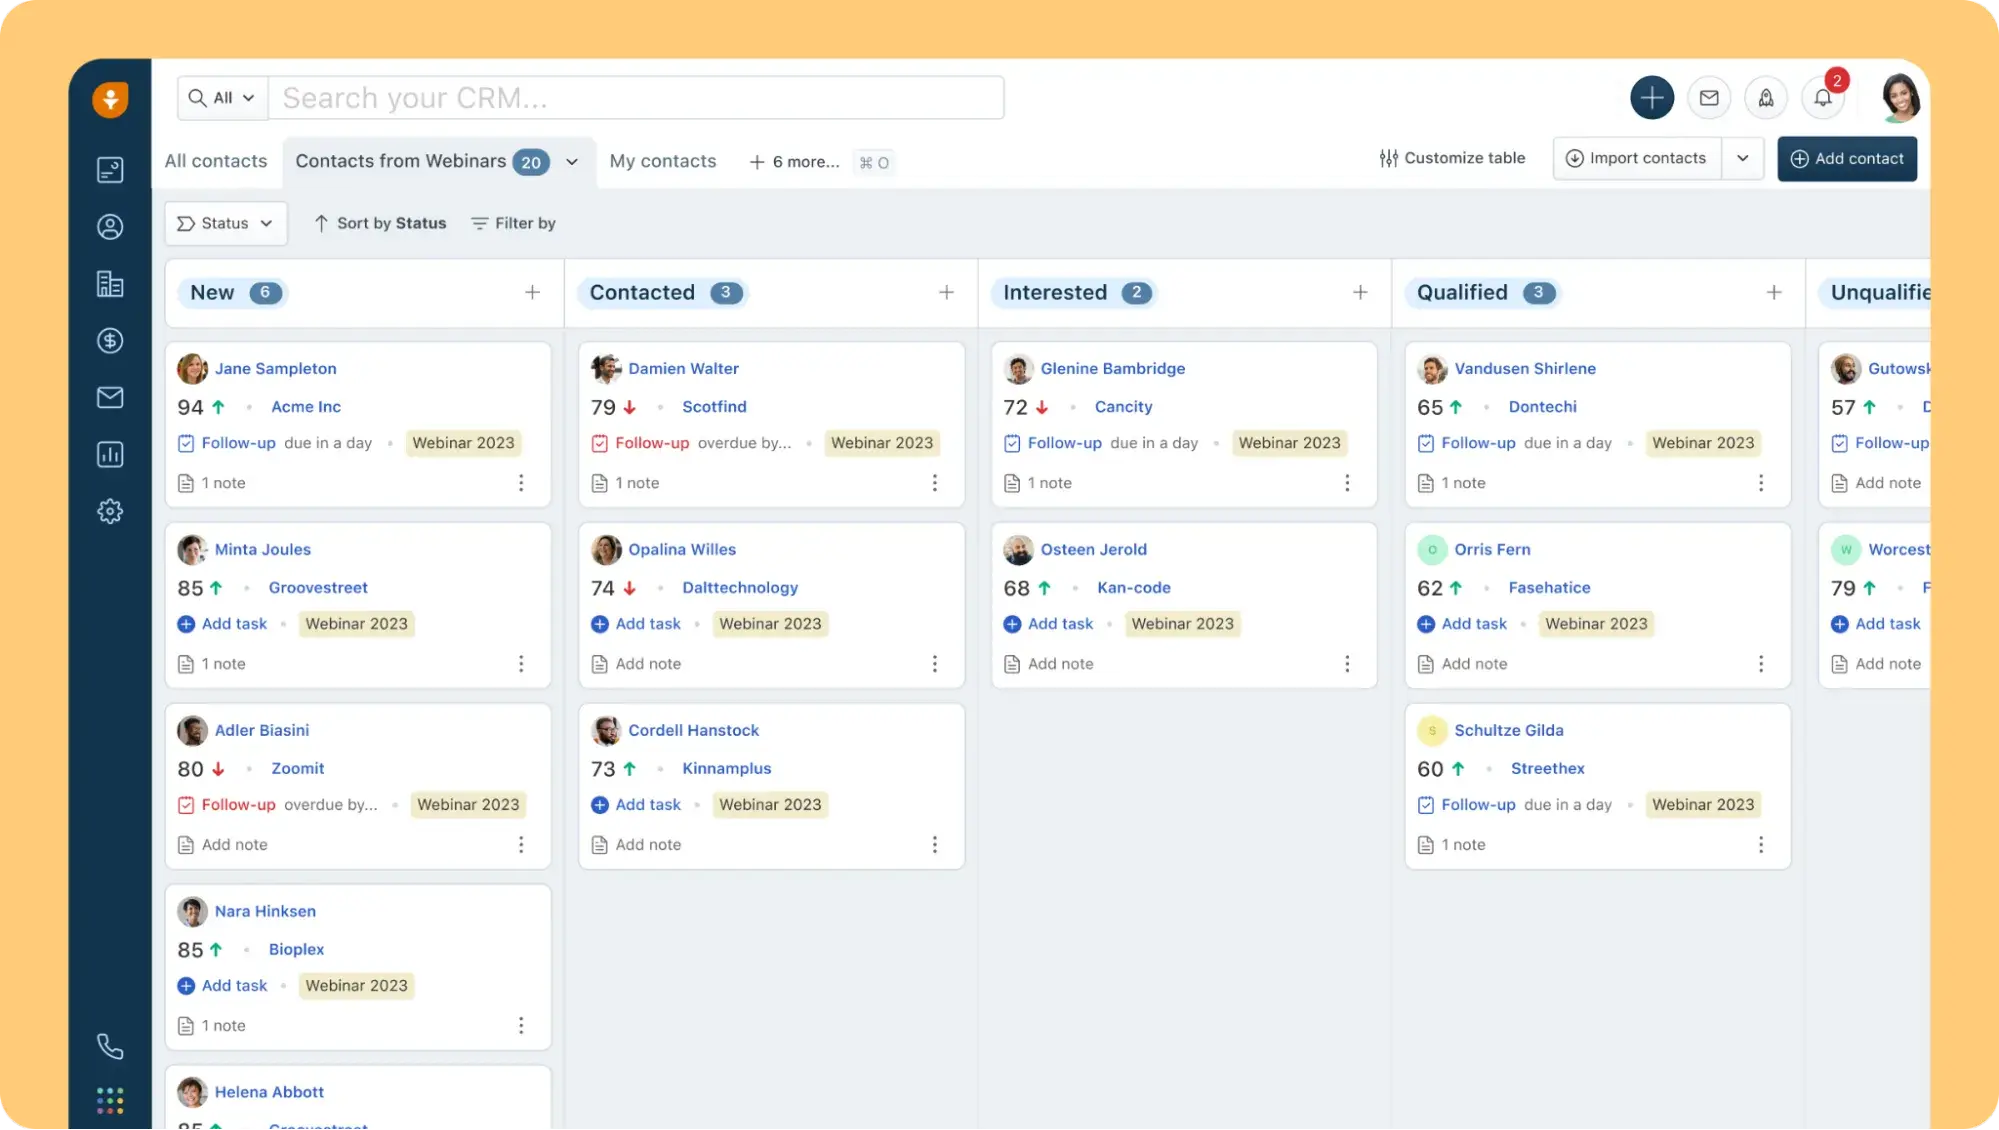Mark Jane Sampleton's follow-up checkbox complete

point(186,442)
